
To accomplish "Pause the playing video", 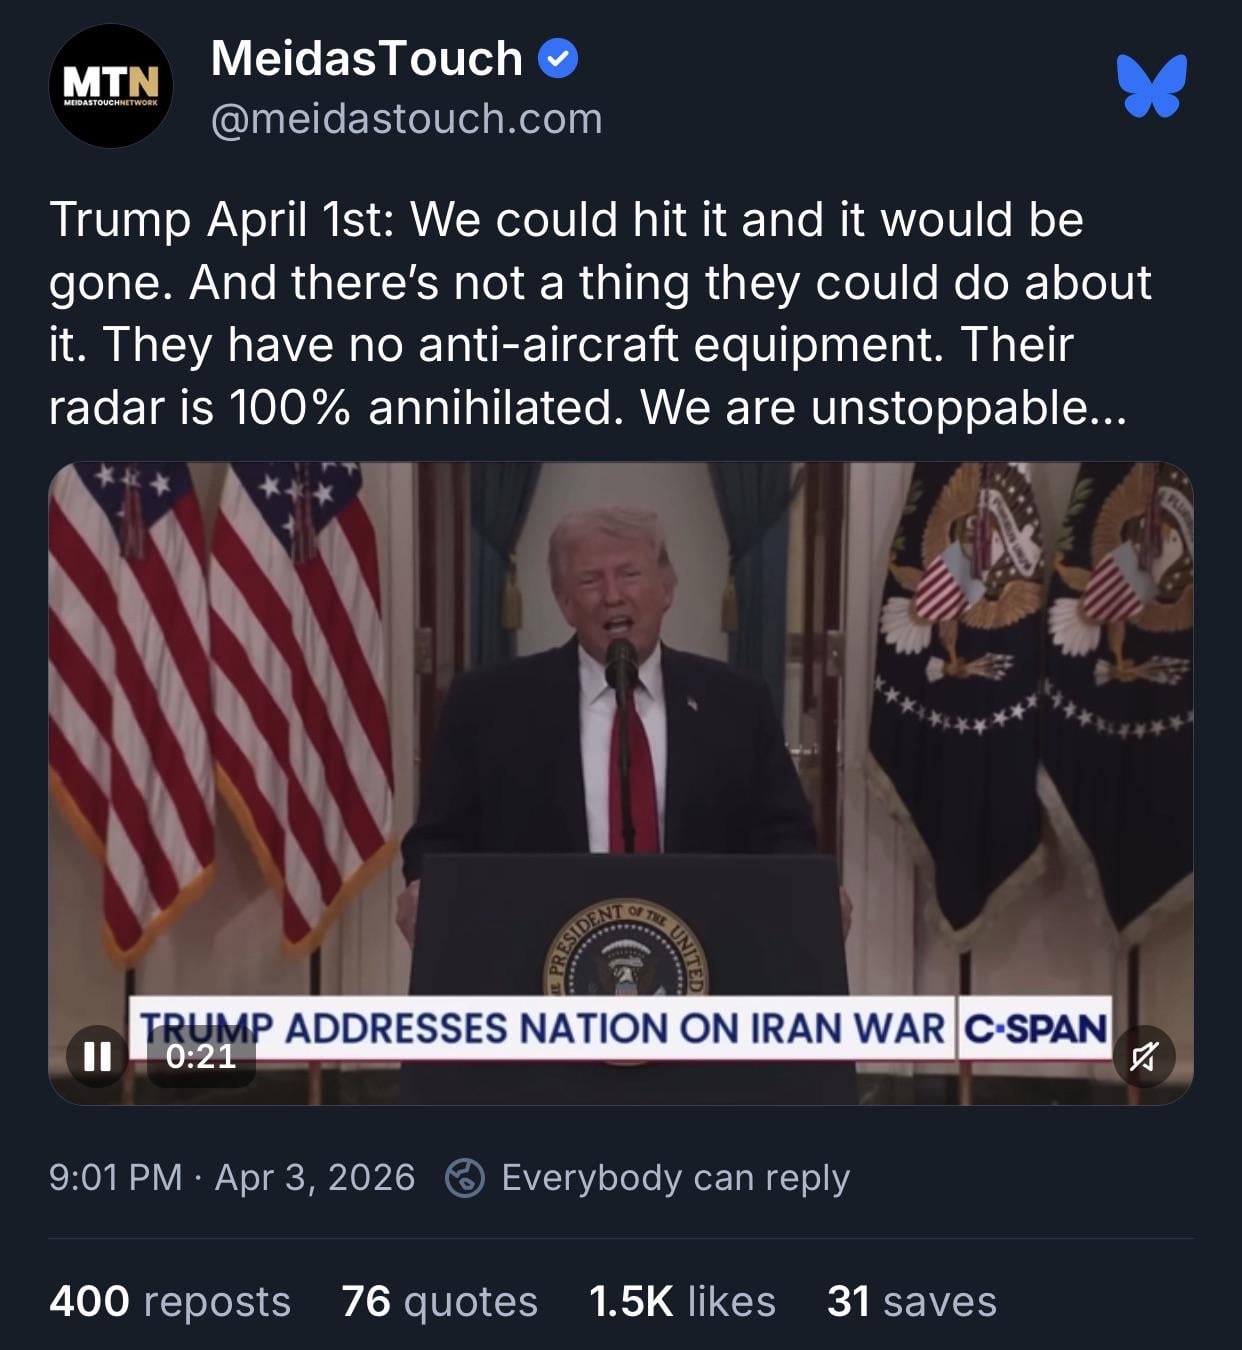I will tap(97, 1056).
